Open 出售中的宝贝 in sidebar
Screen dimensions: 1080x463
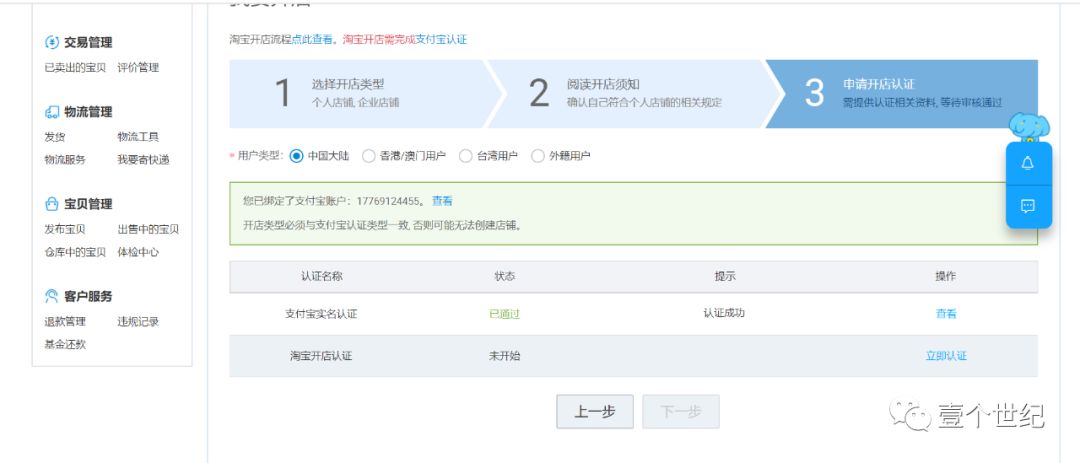(x=148, y=229)
